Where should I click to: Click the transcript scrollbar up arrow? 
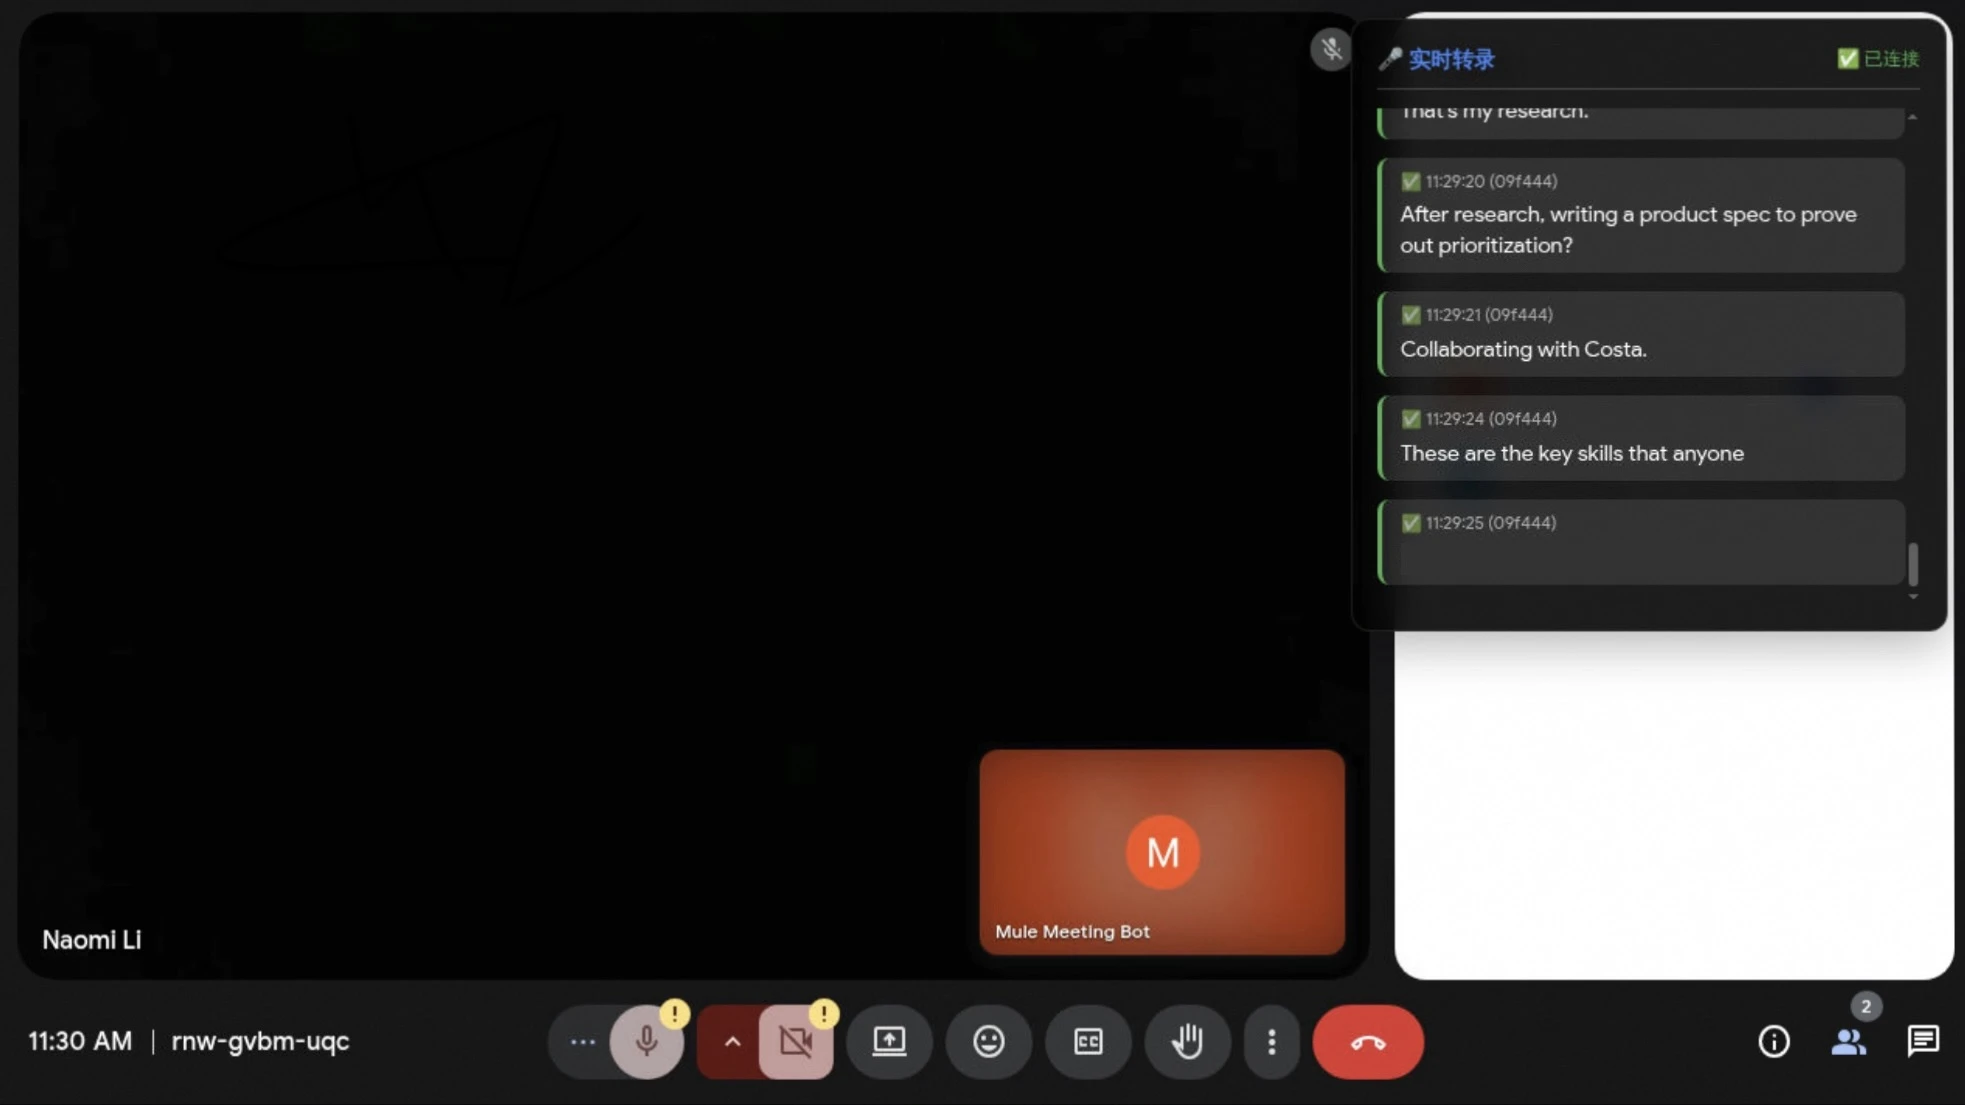1912,117
